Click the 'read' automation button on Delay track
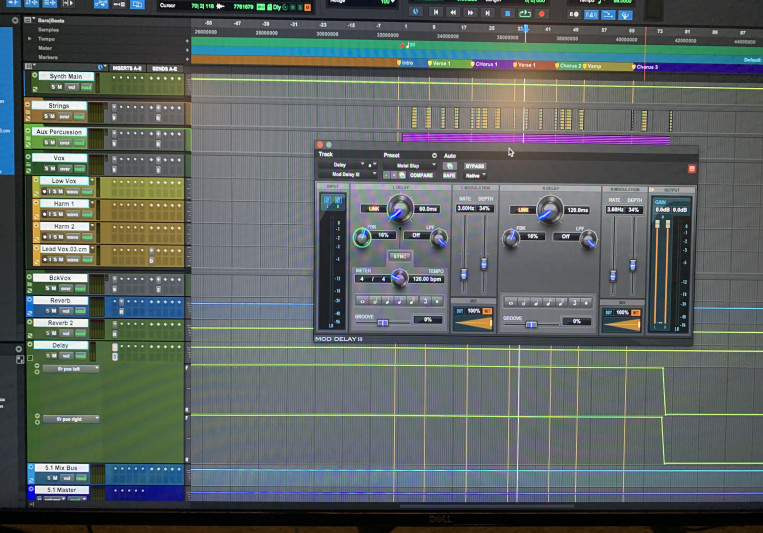This screenshot has width=763, height=533. tap(81, 356)
